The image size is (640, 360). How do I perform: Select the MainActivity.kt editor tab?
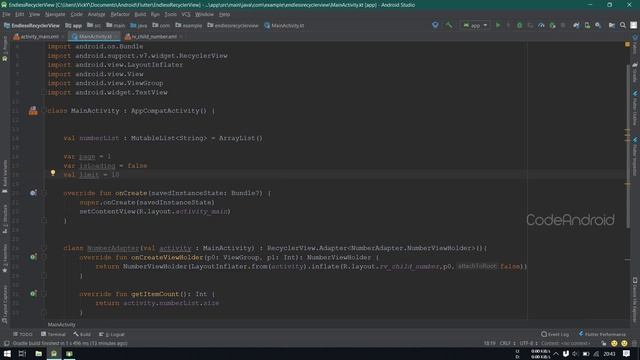(95, 36)
